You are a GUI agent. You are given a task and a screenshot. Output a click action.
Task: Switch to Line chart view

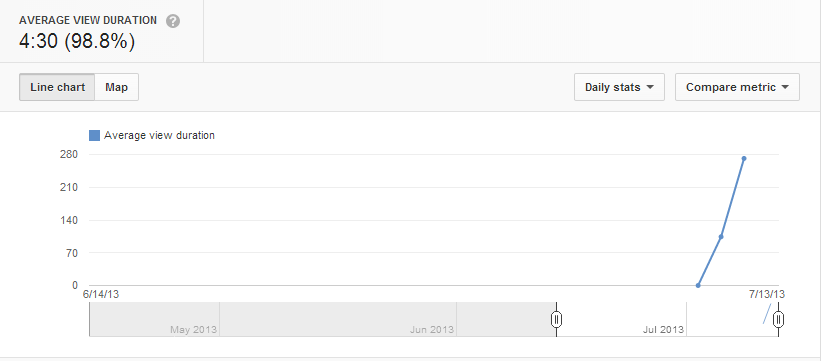click(57, 87)
